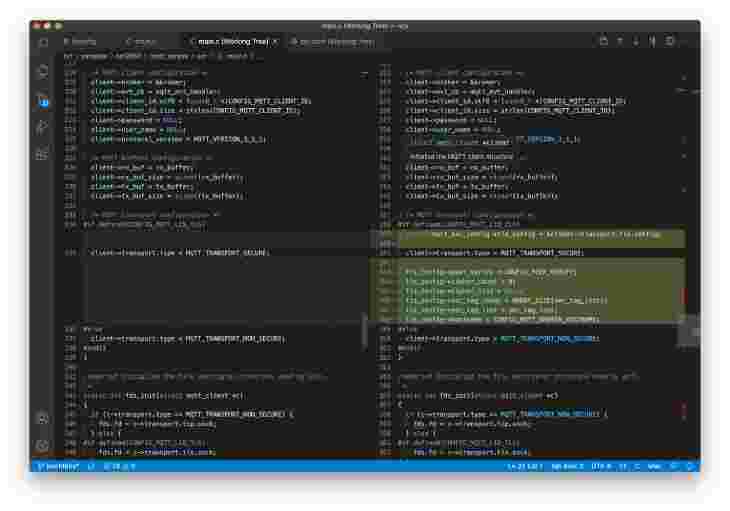Close the main.c (Working Tree) tab

click(276, 42)
